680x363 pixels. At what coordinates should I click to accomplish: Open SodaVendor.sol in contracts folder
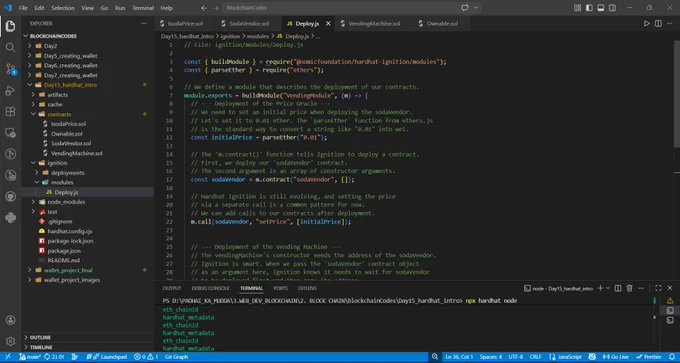point(71,143)
